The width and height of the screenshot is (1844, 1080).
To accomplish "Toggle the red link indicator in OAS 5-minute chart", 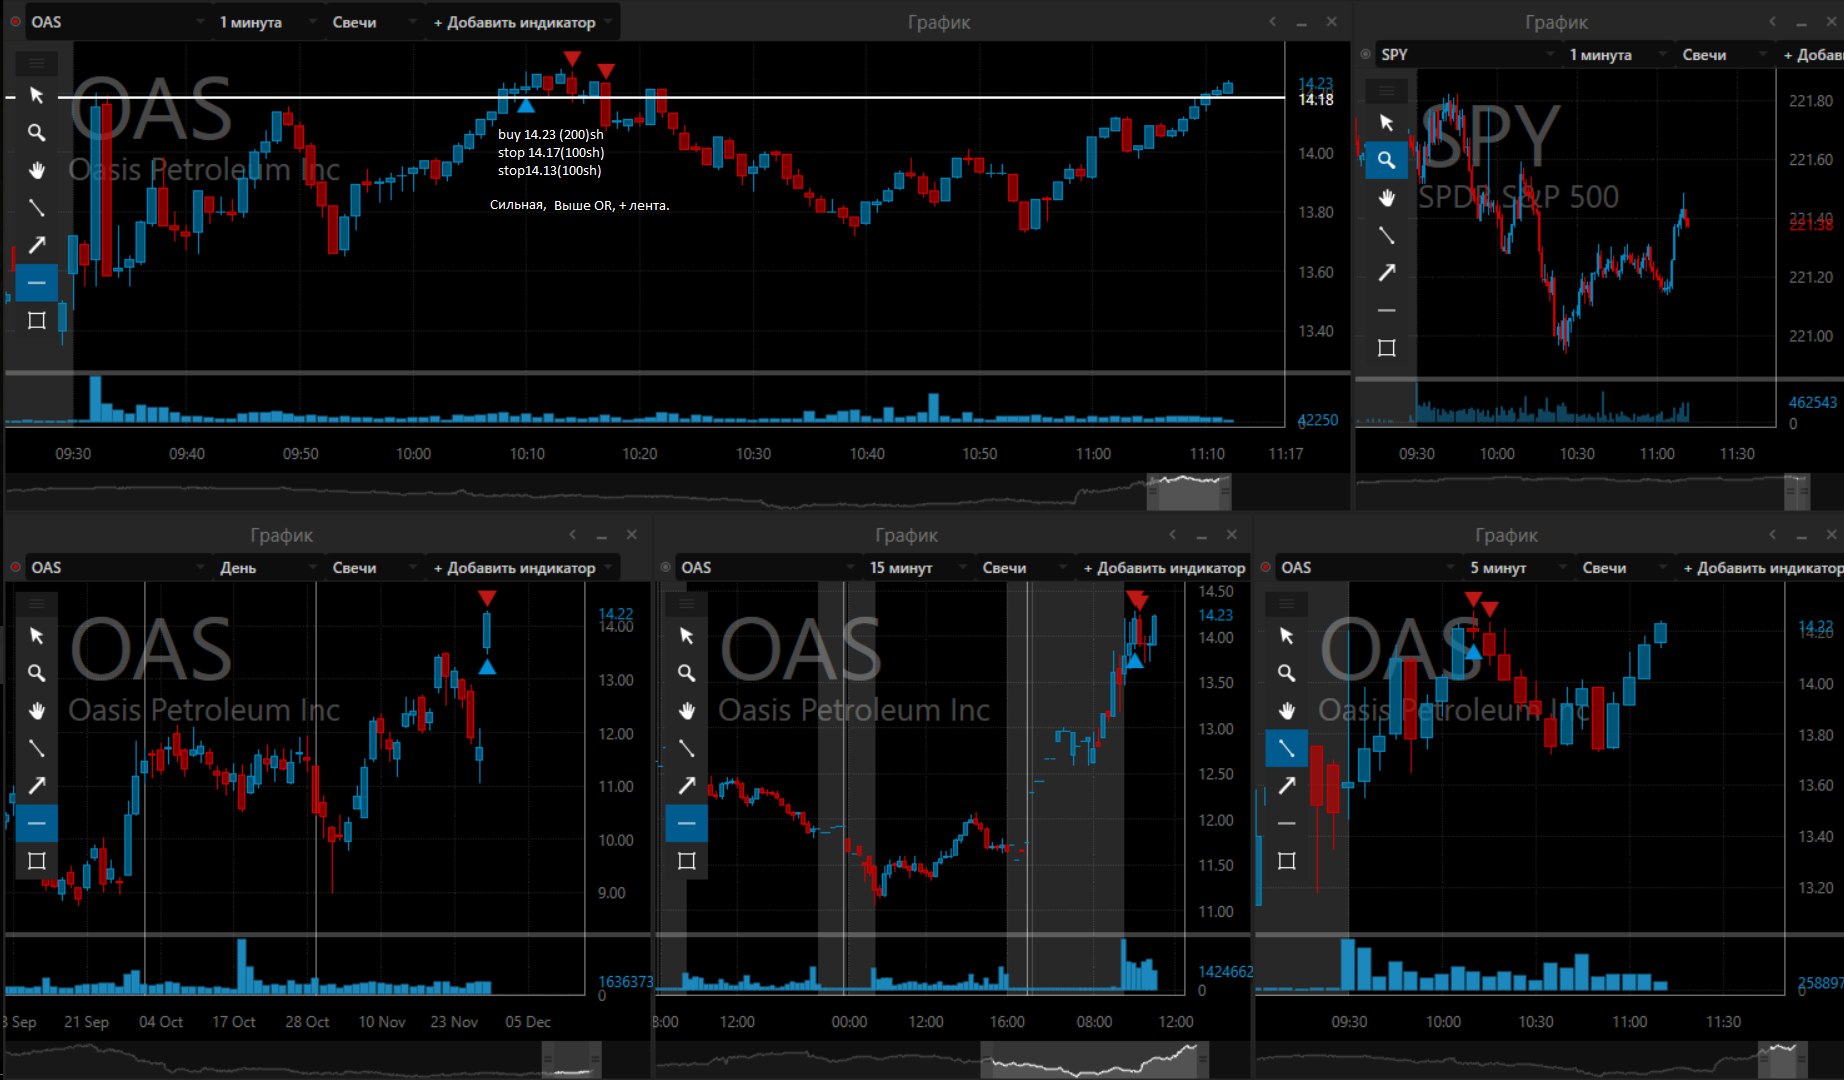I will pyautogui.click(x=1265, y=567).
